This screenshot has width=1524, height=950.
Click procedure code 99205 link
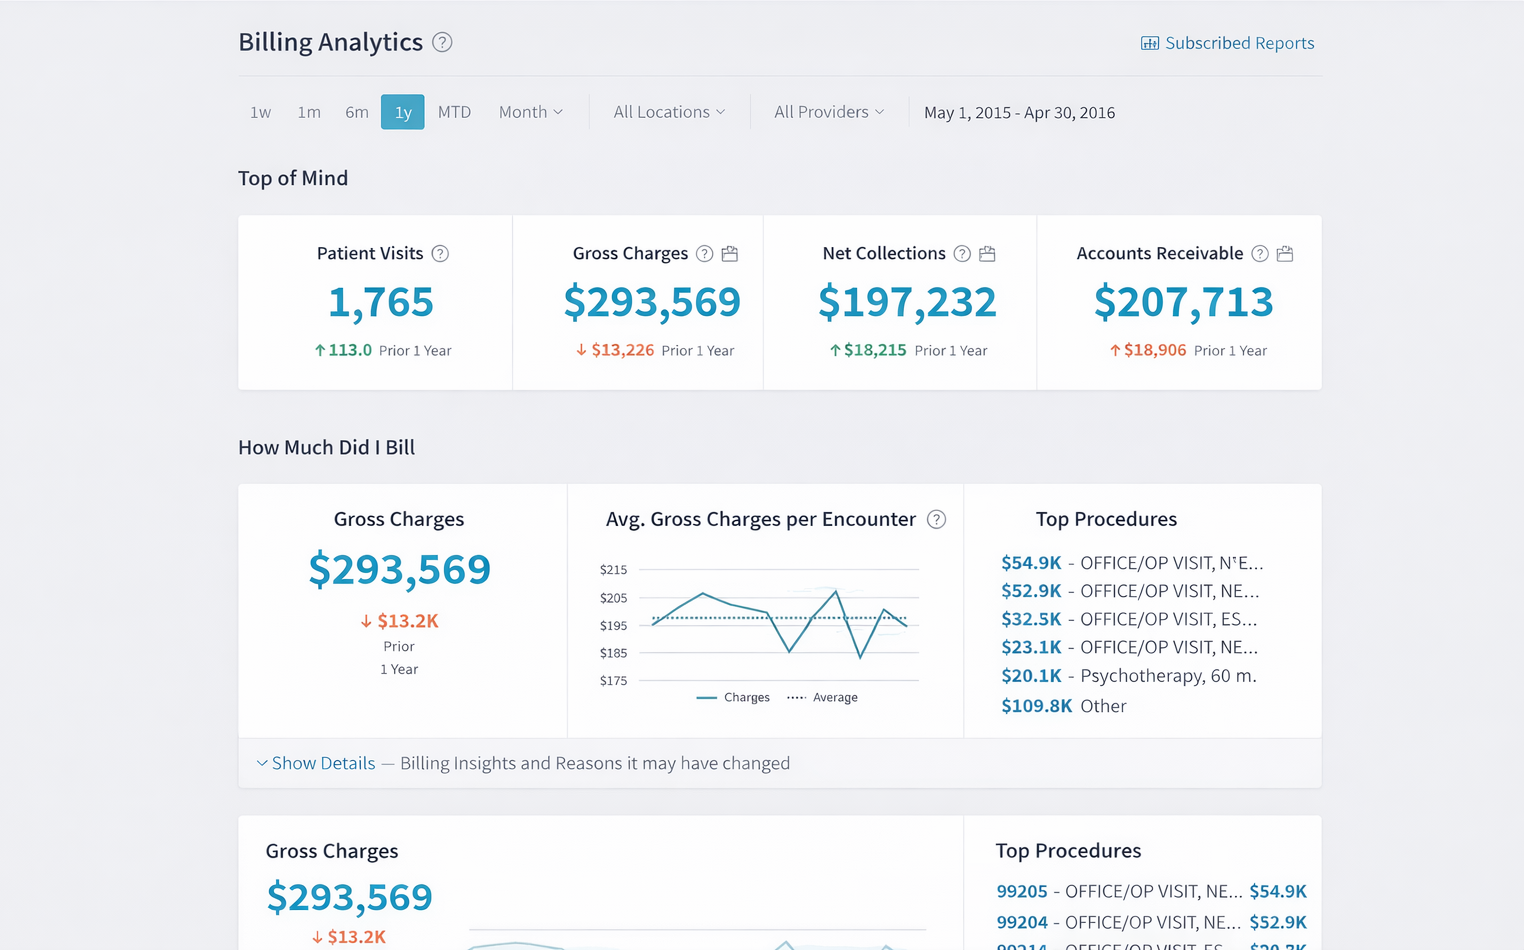point(1021,891)
